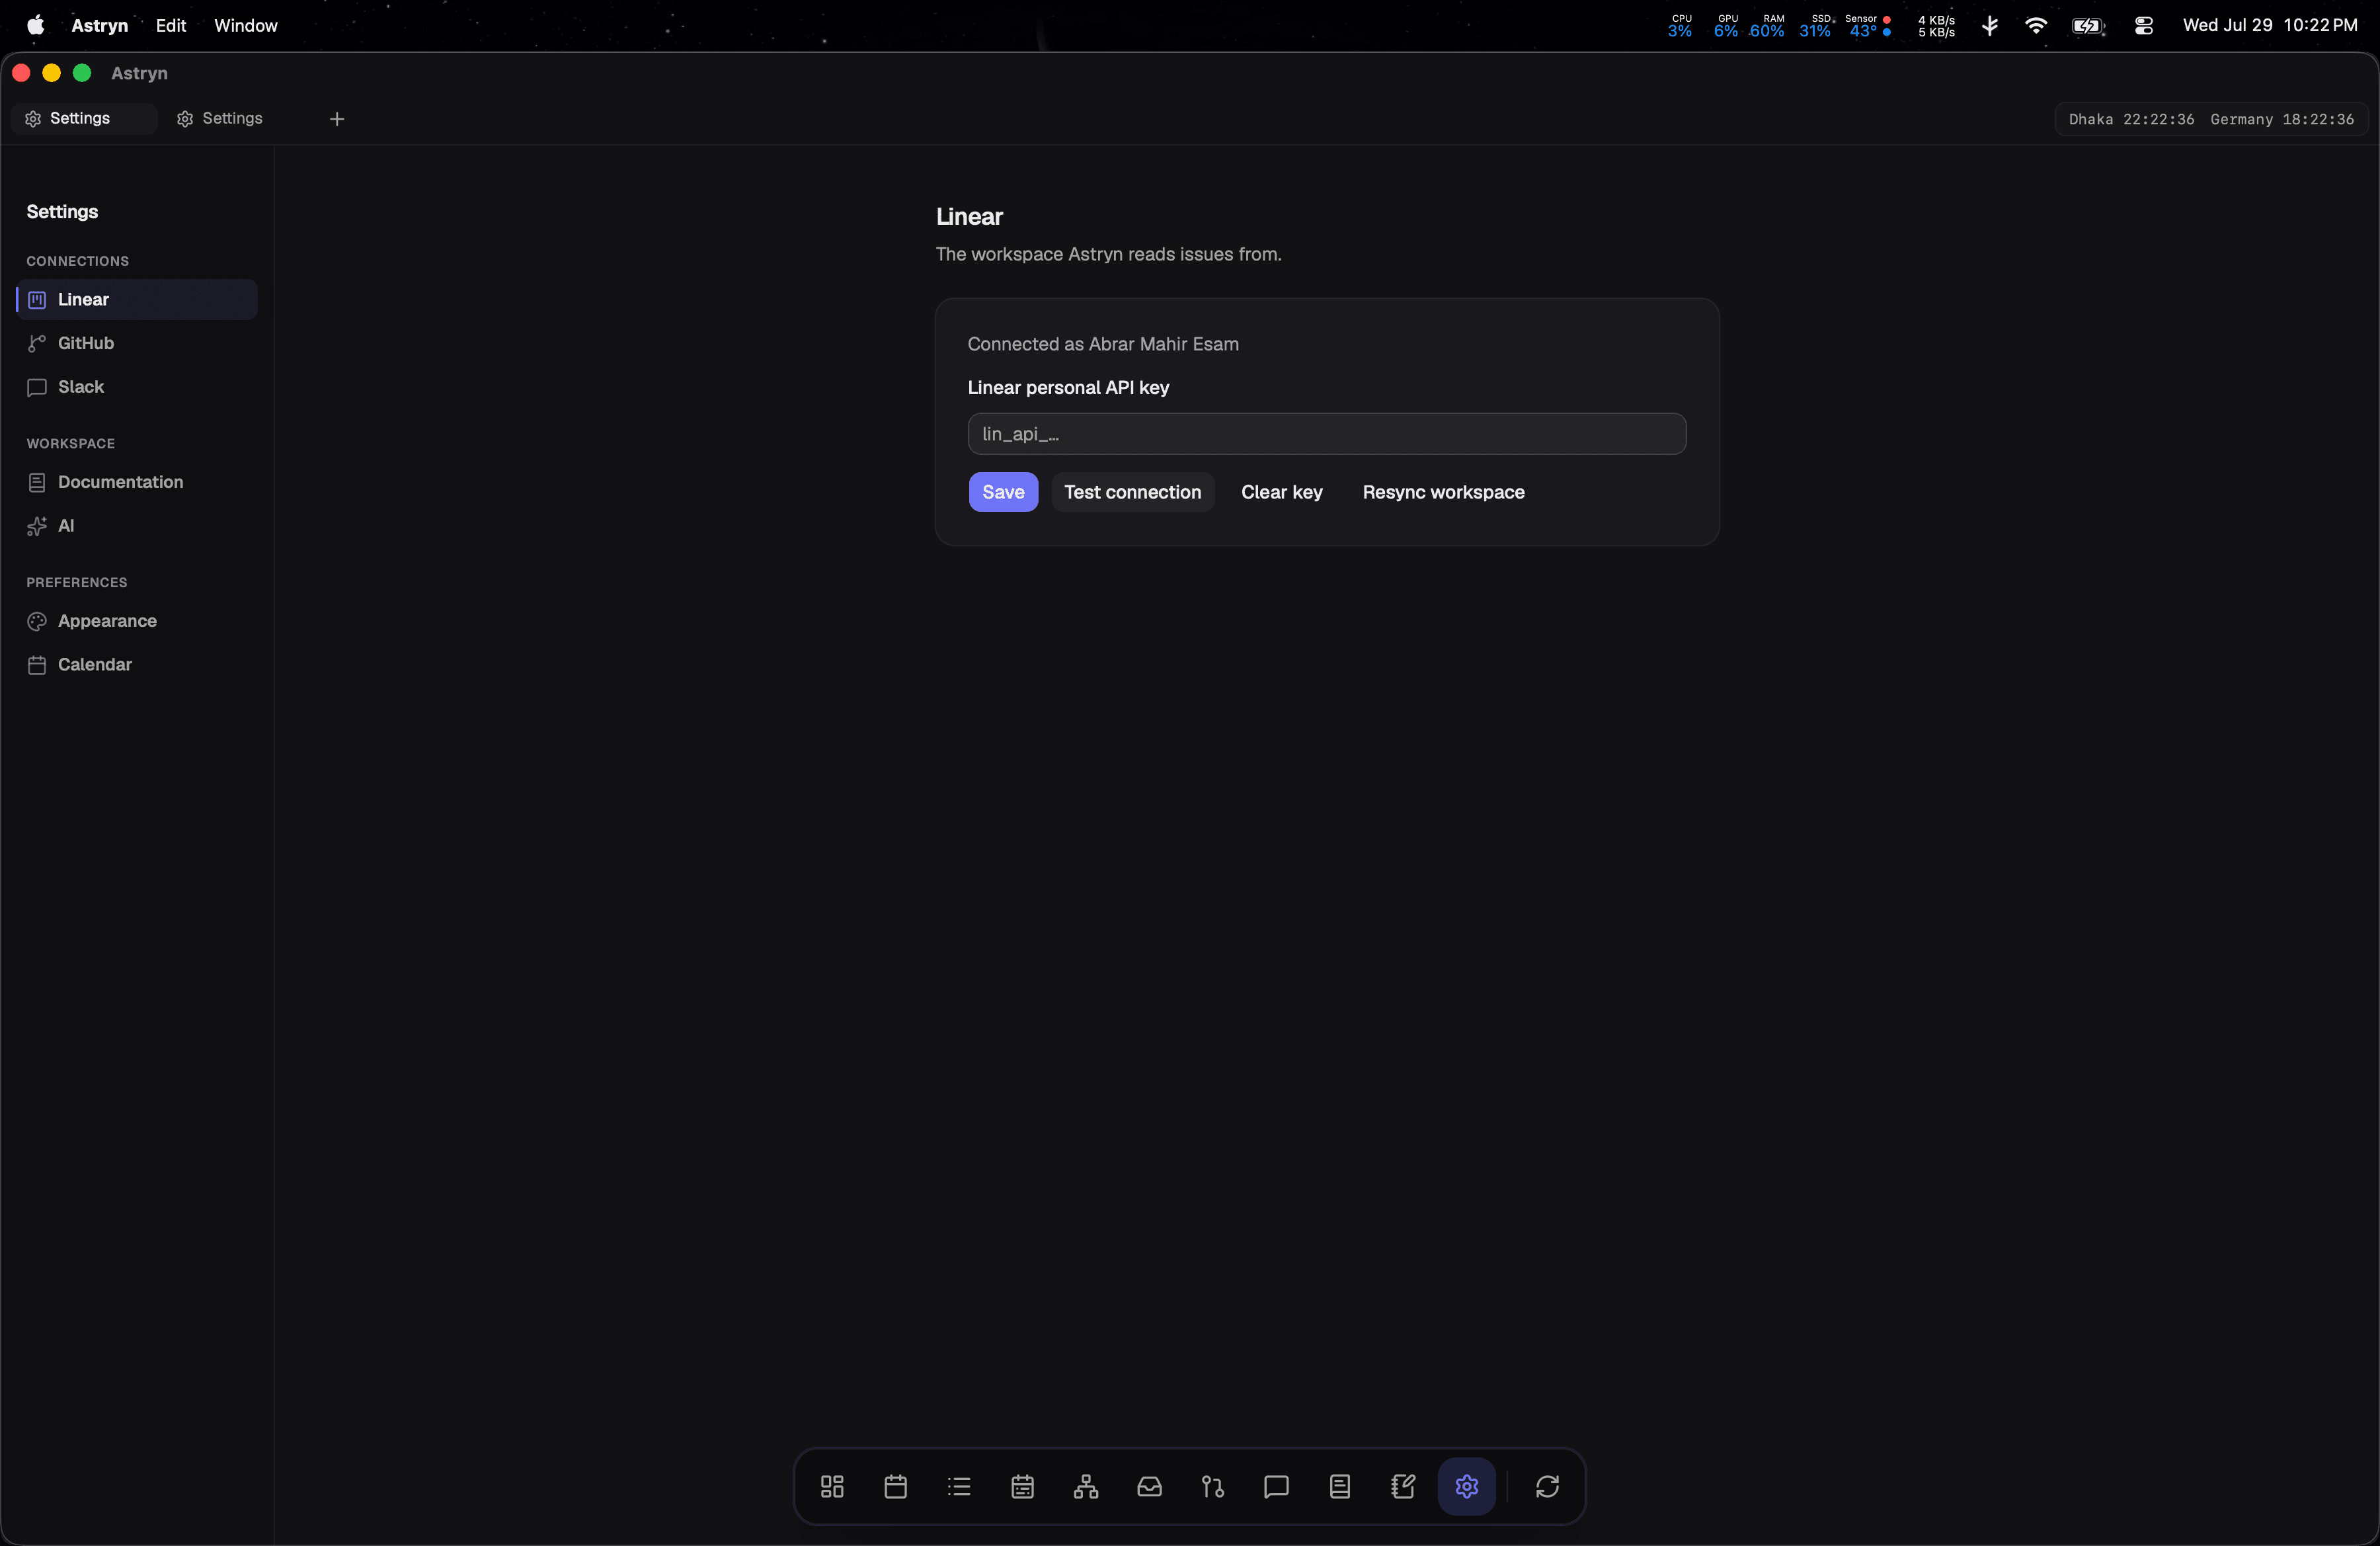Click the 'Connected as Abrar Mahir Esam' text

(1103, 344)
